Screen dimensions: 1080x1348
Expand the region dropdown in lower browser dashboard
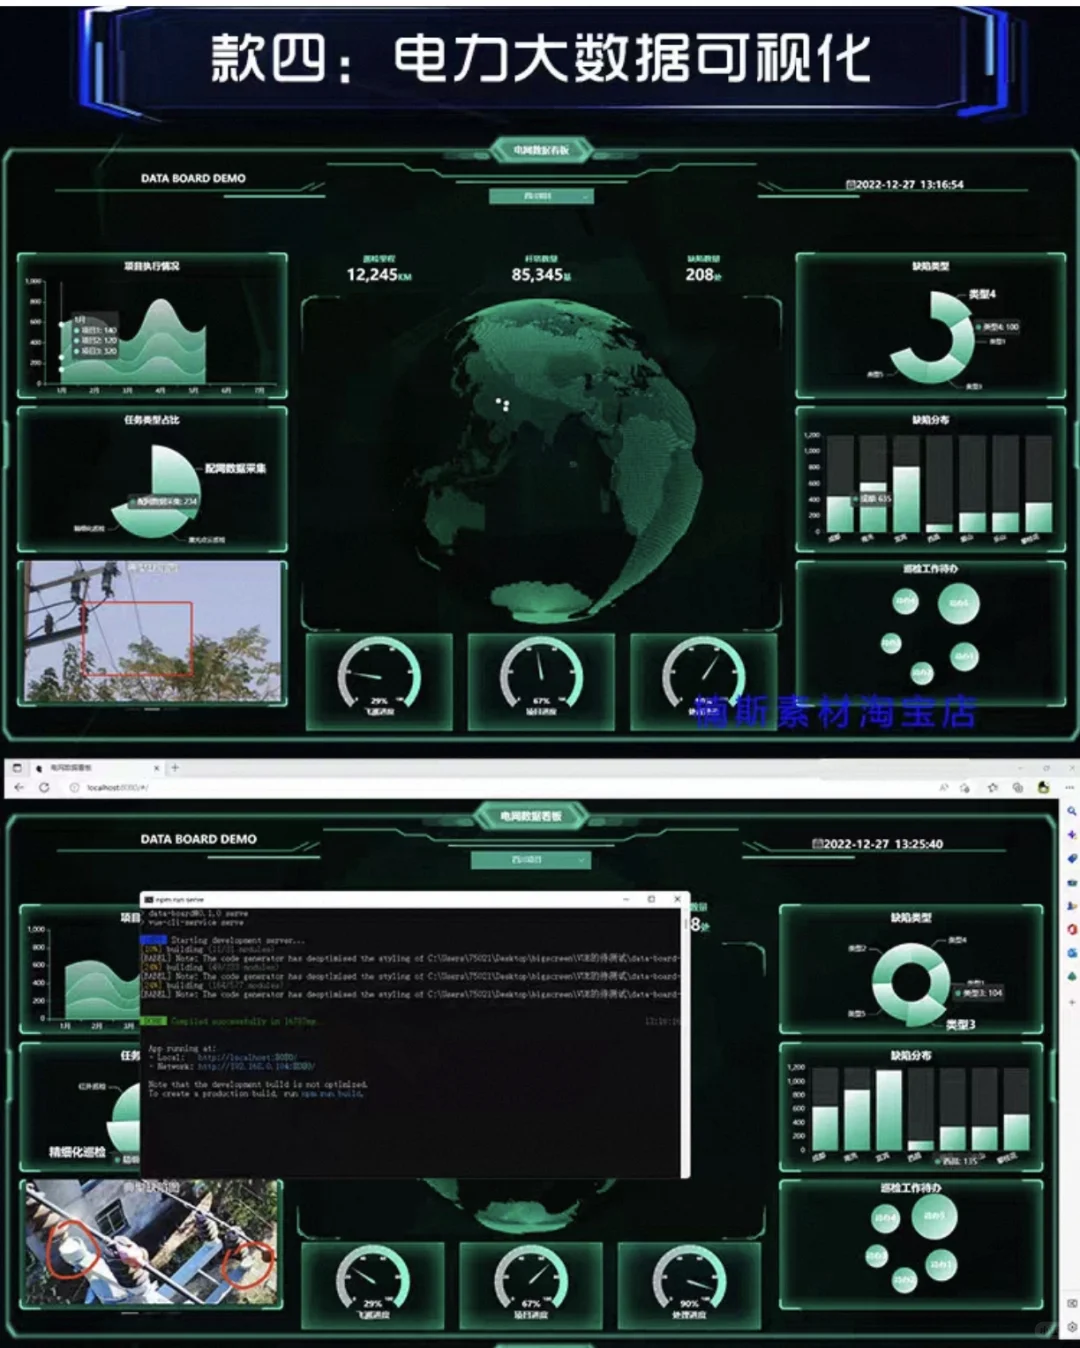click(531, 860)
